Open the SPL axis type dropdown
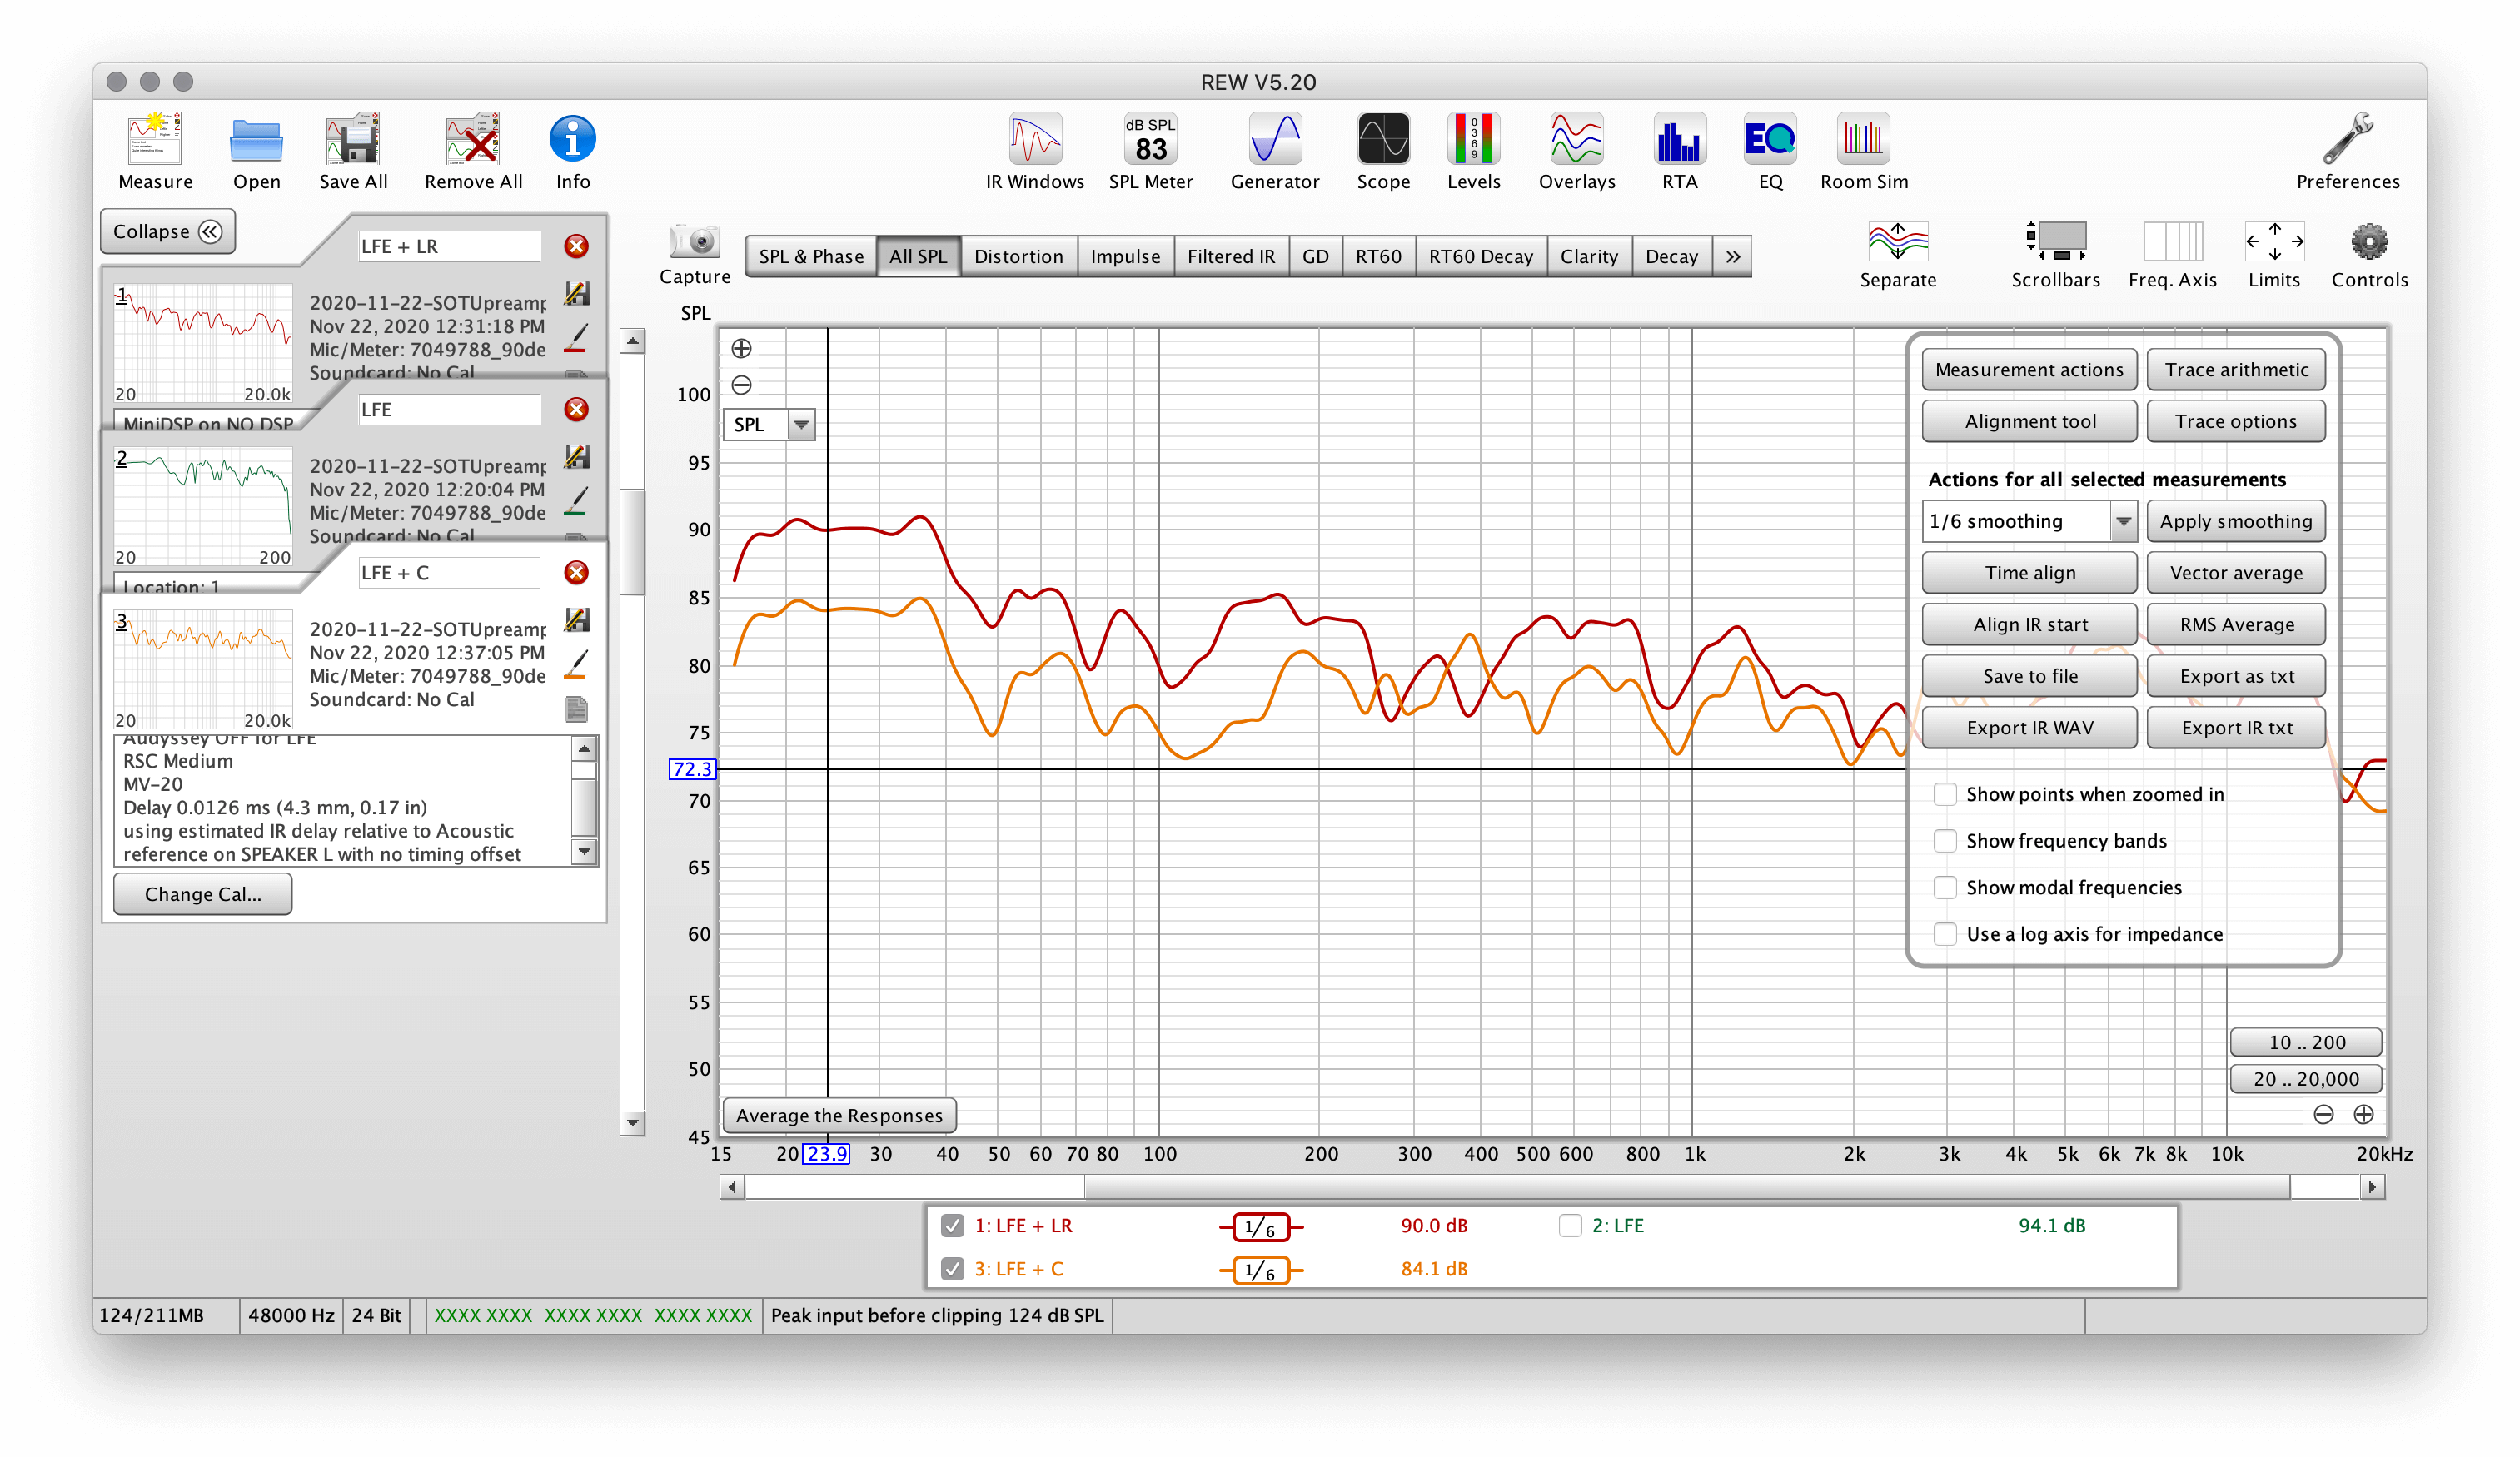 click(768, 425)
